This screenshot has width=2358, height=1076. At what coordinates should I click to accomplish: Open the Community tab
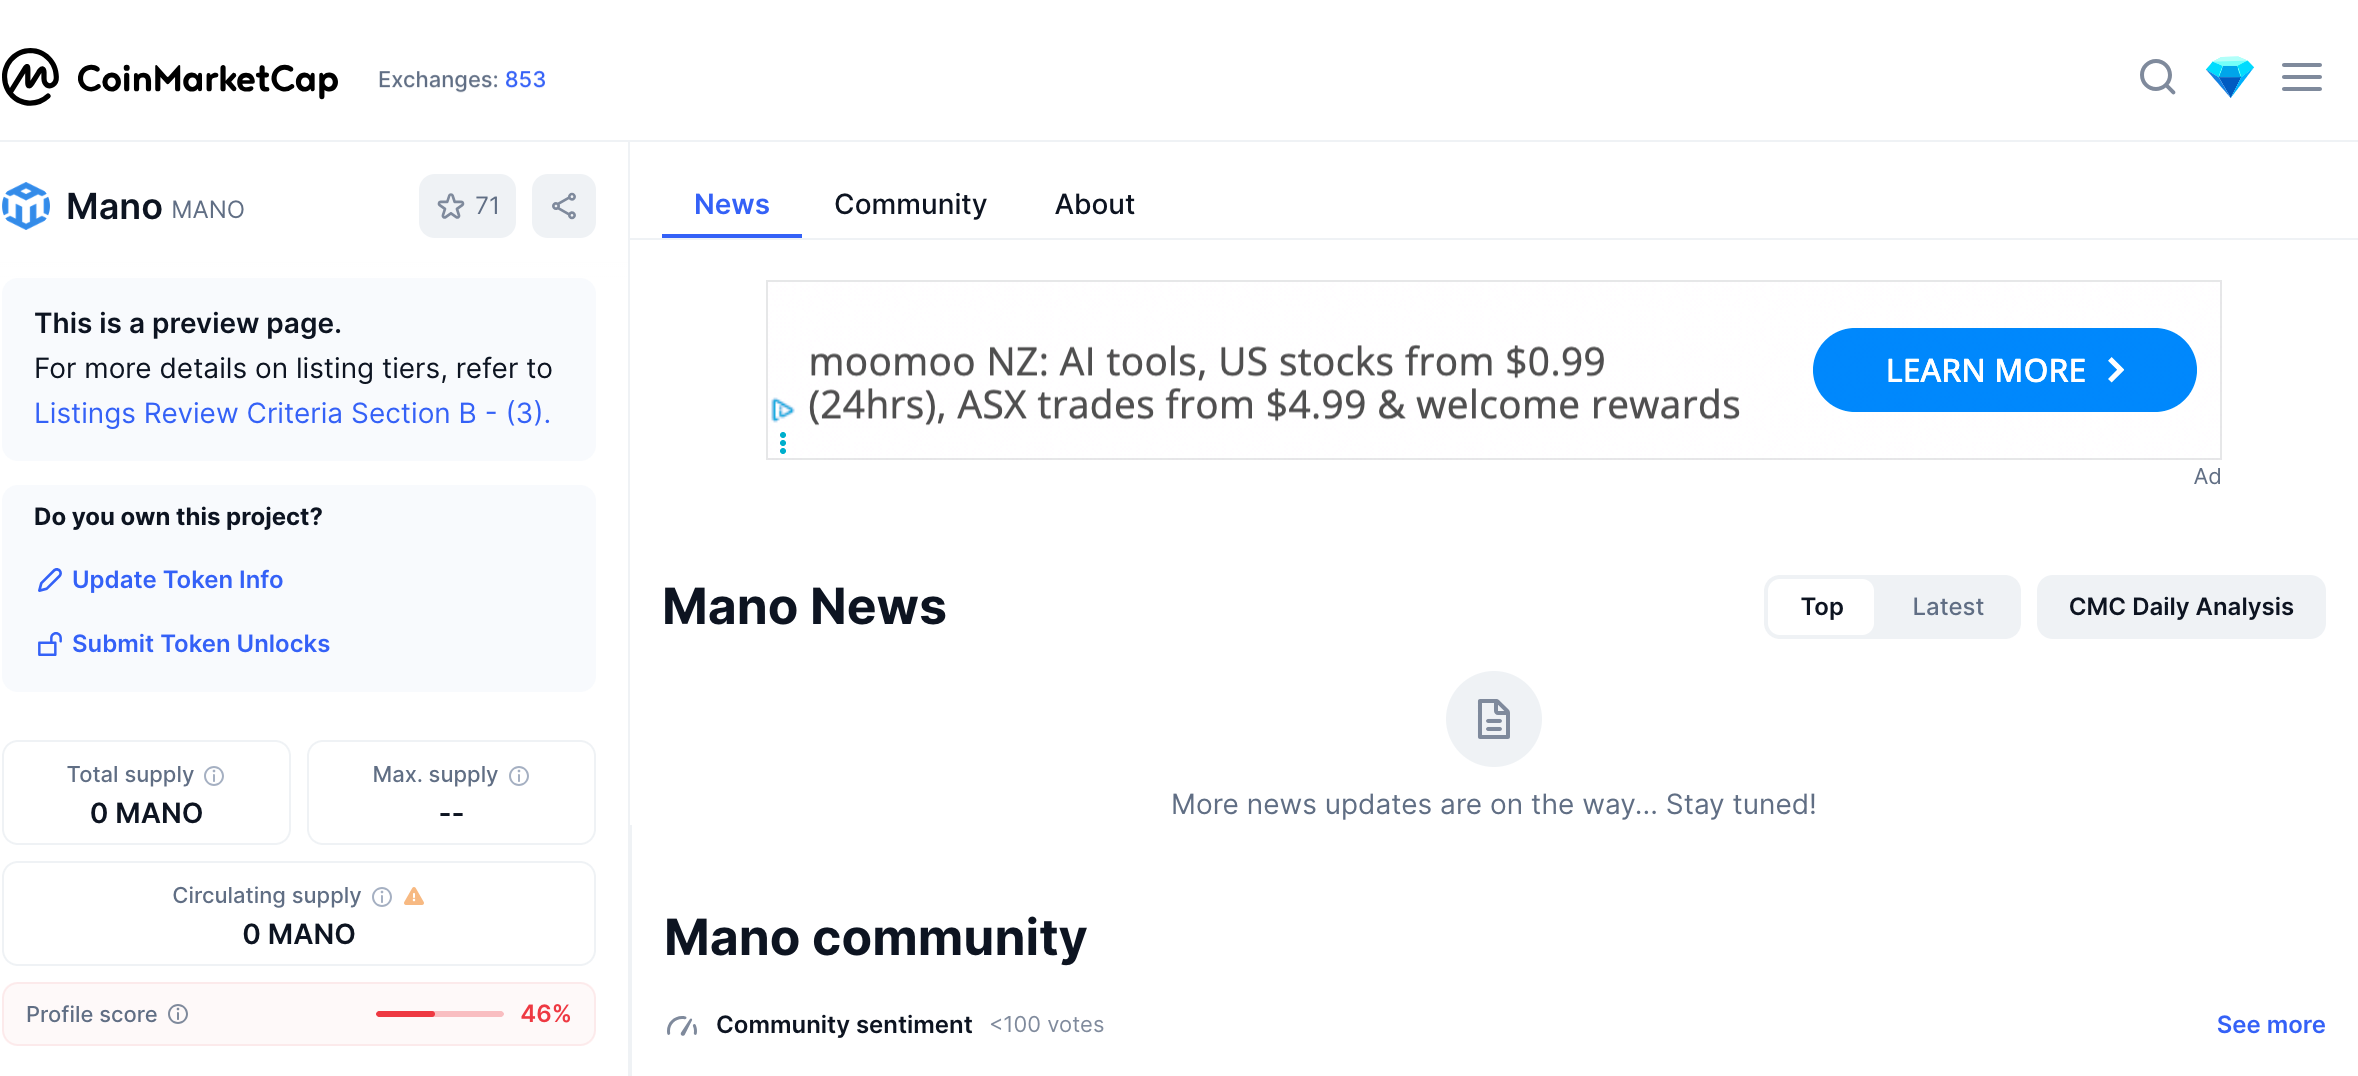click(x=910, y=205)
